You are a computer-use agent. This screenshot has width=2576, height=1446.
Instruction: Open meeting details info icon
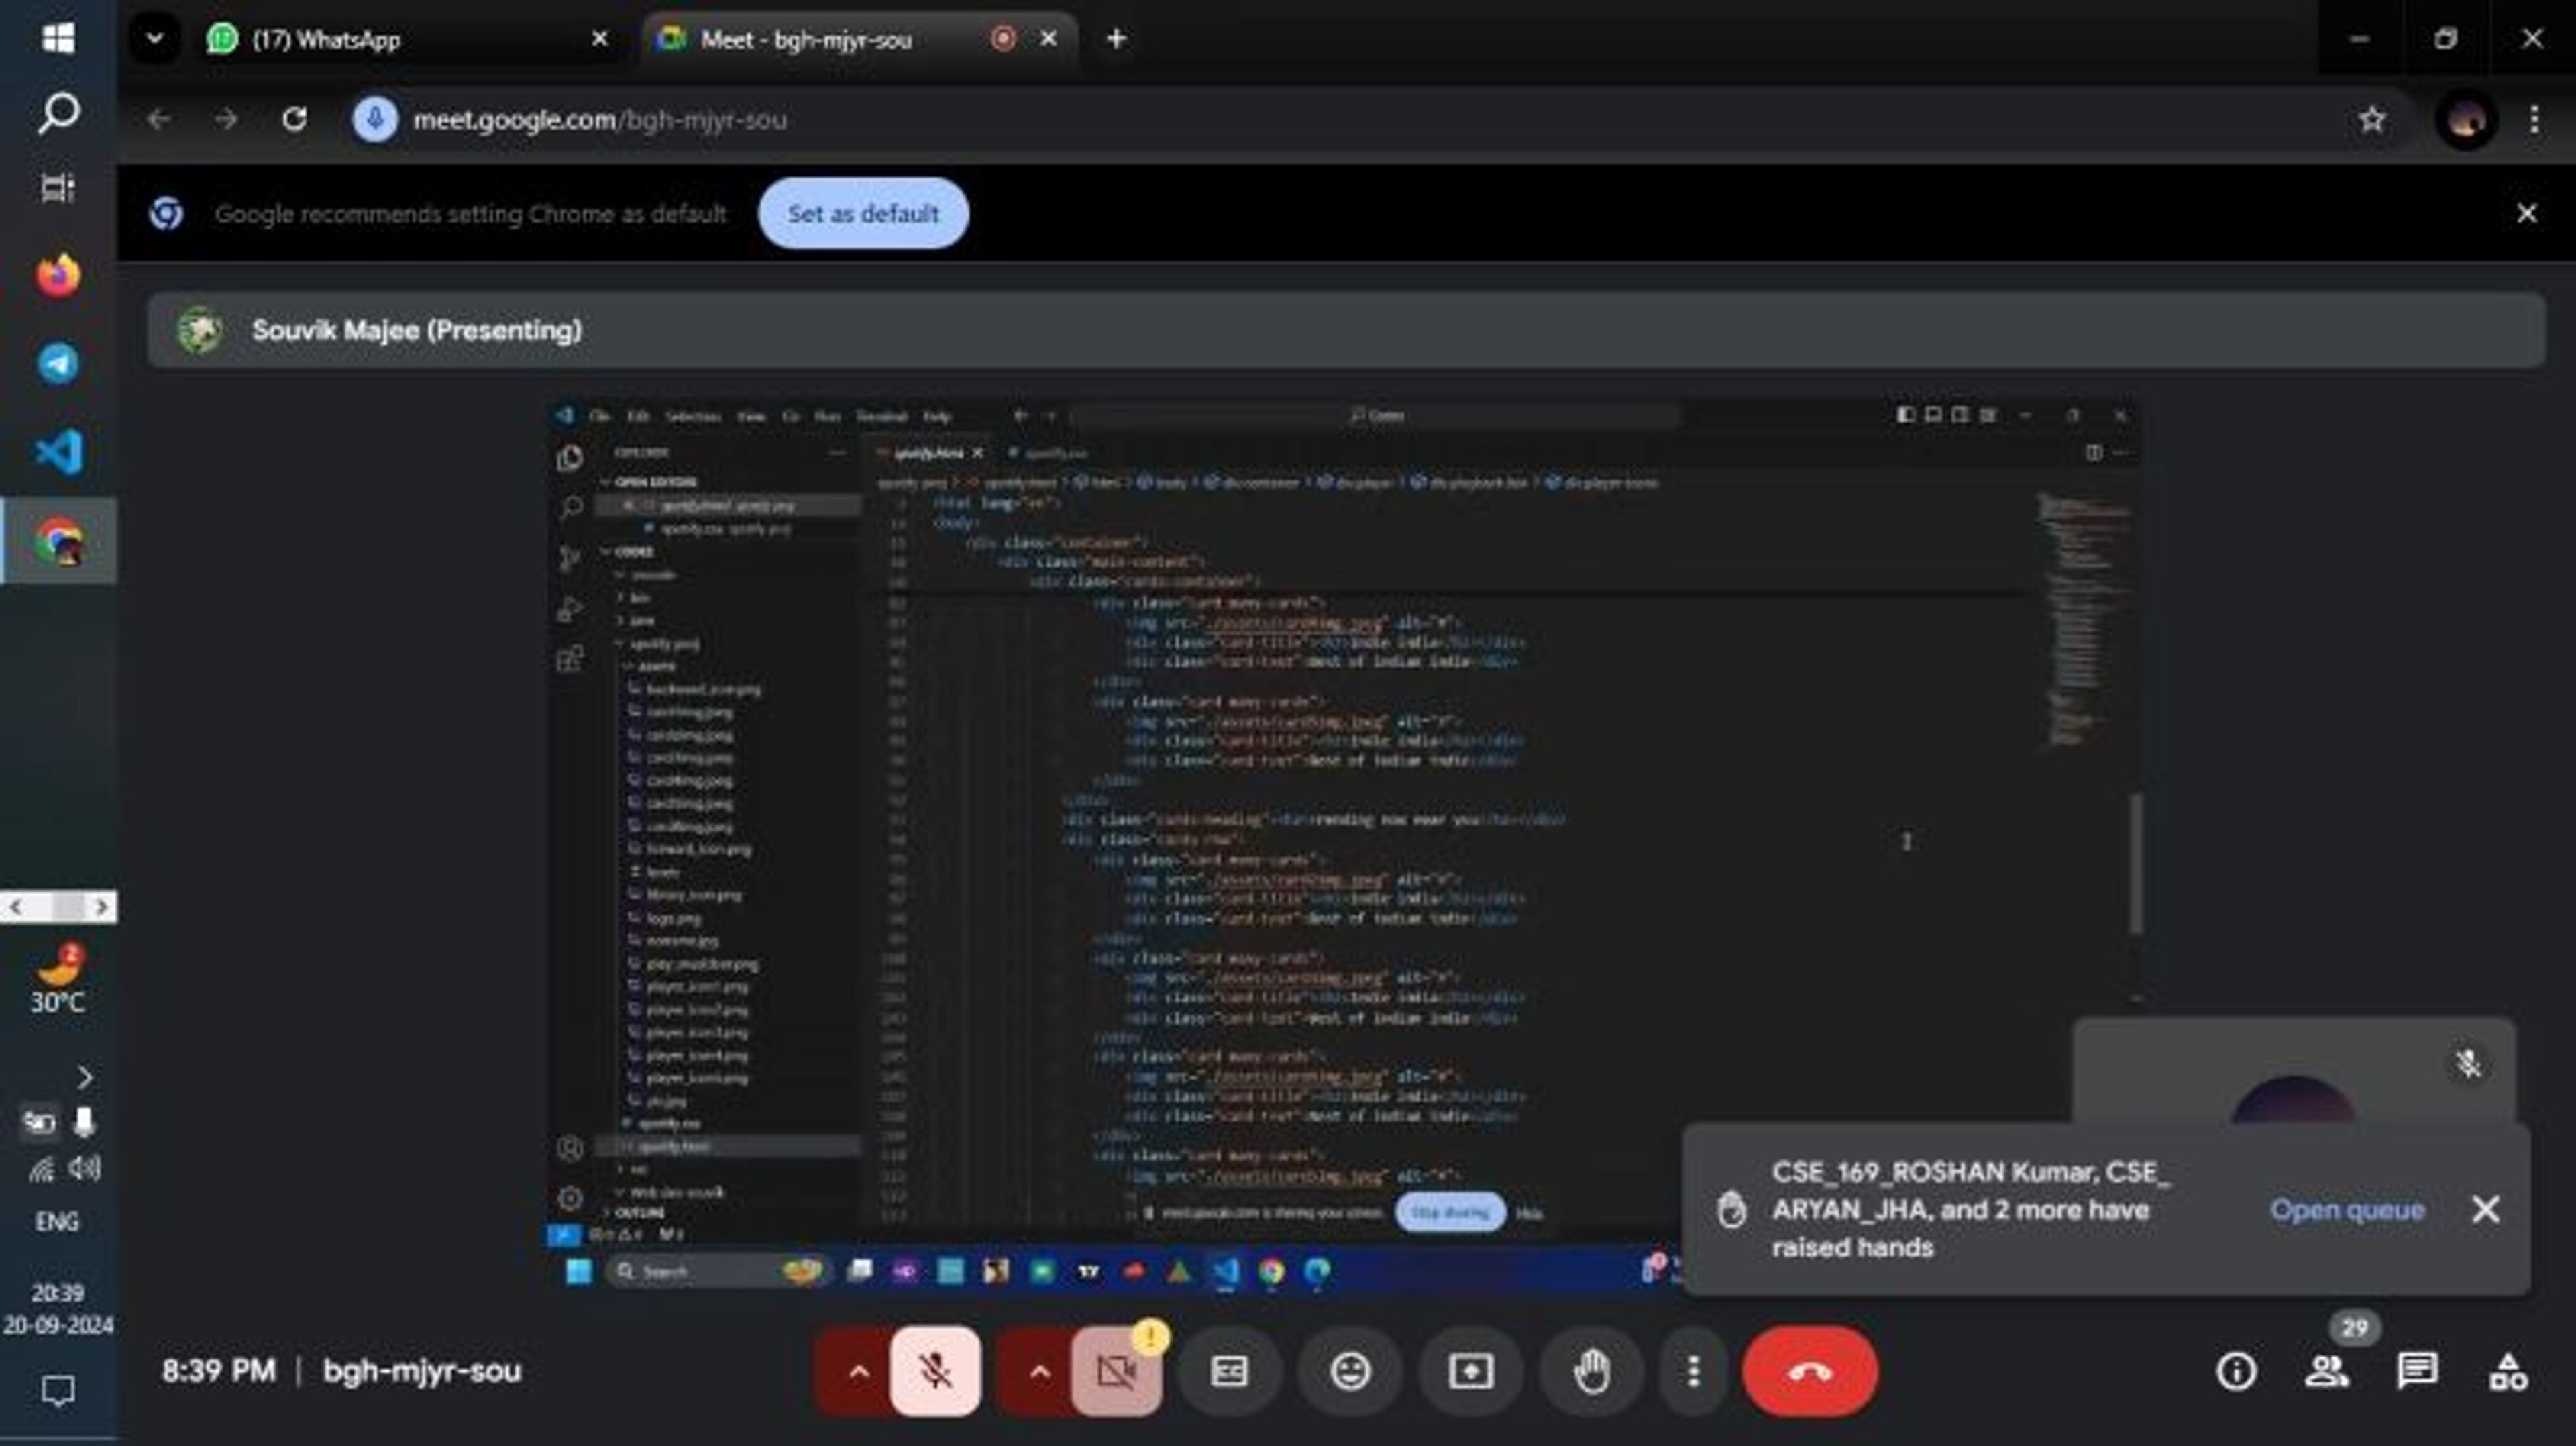pos(2236,1371)
